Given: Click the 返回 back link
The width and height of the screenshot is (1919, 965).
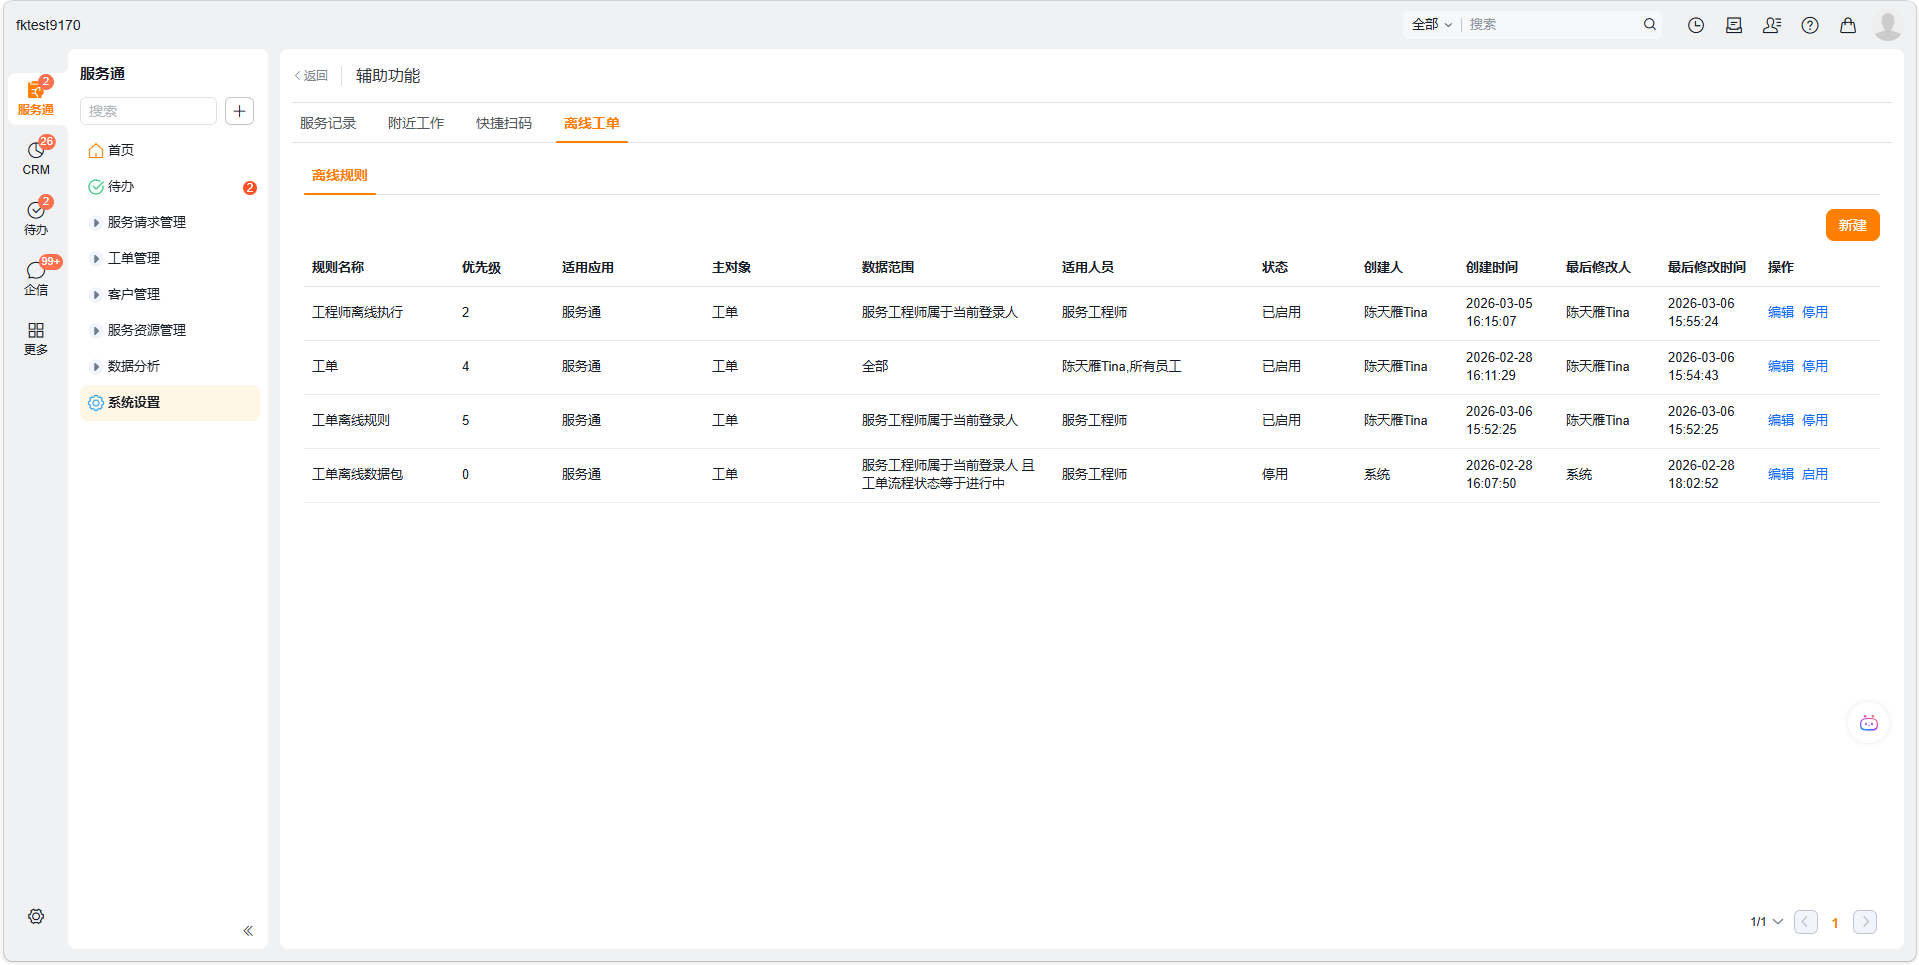Looking at the screenshot, I should (312, 76).
